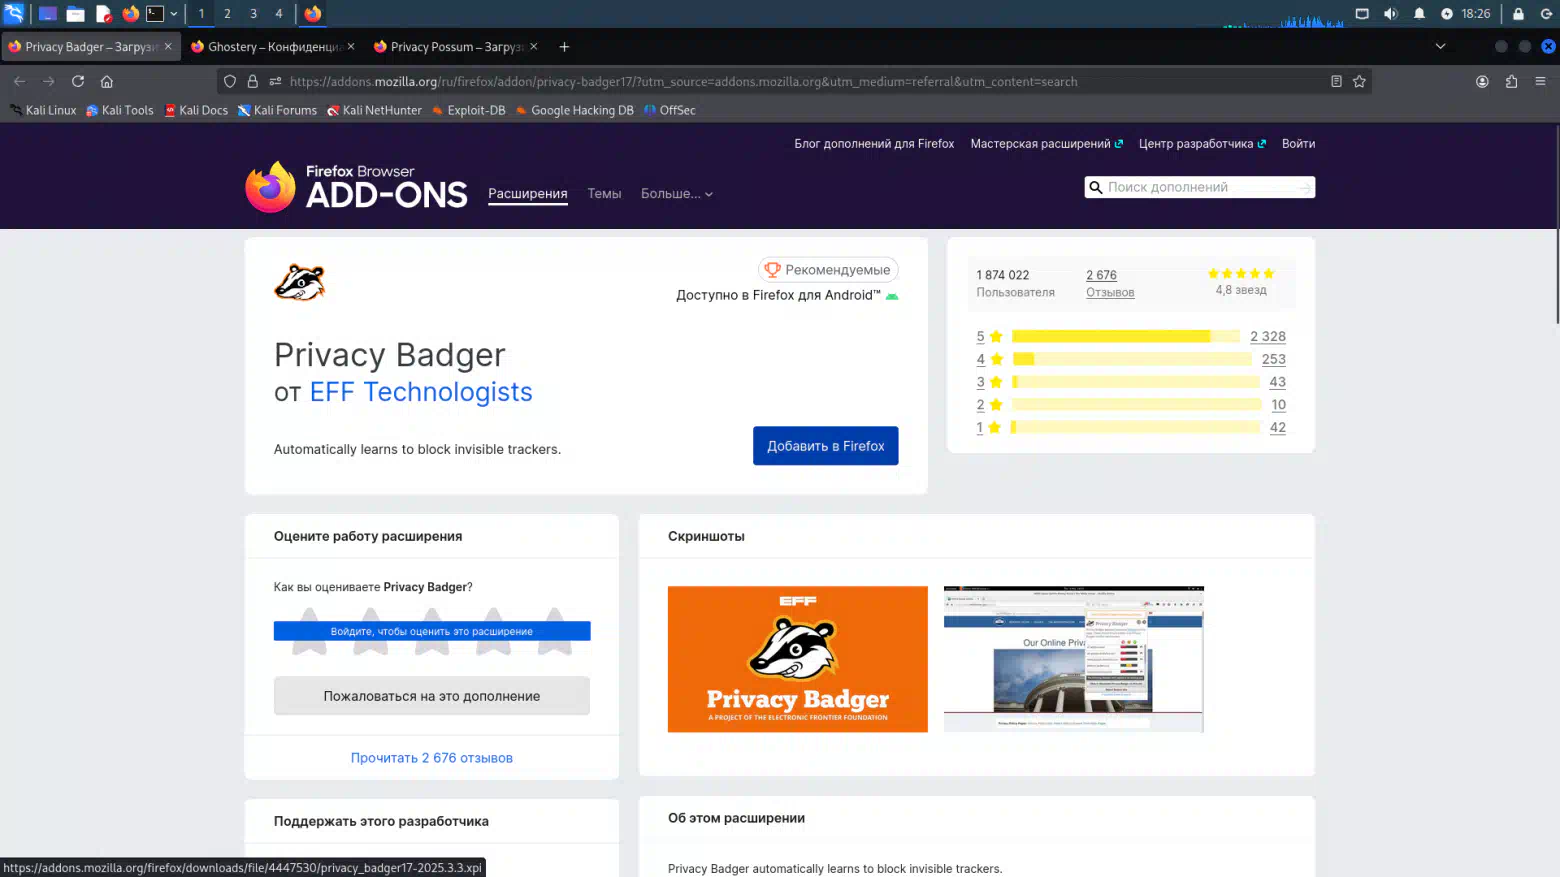The image size is (1560, 877).
Task: Select the Темы navigation tab
Action: (x=604, y=194)
